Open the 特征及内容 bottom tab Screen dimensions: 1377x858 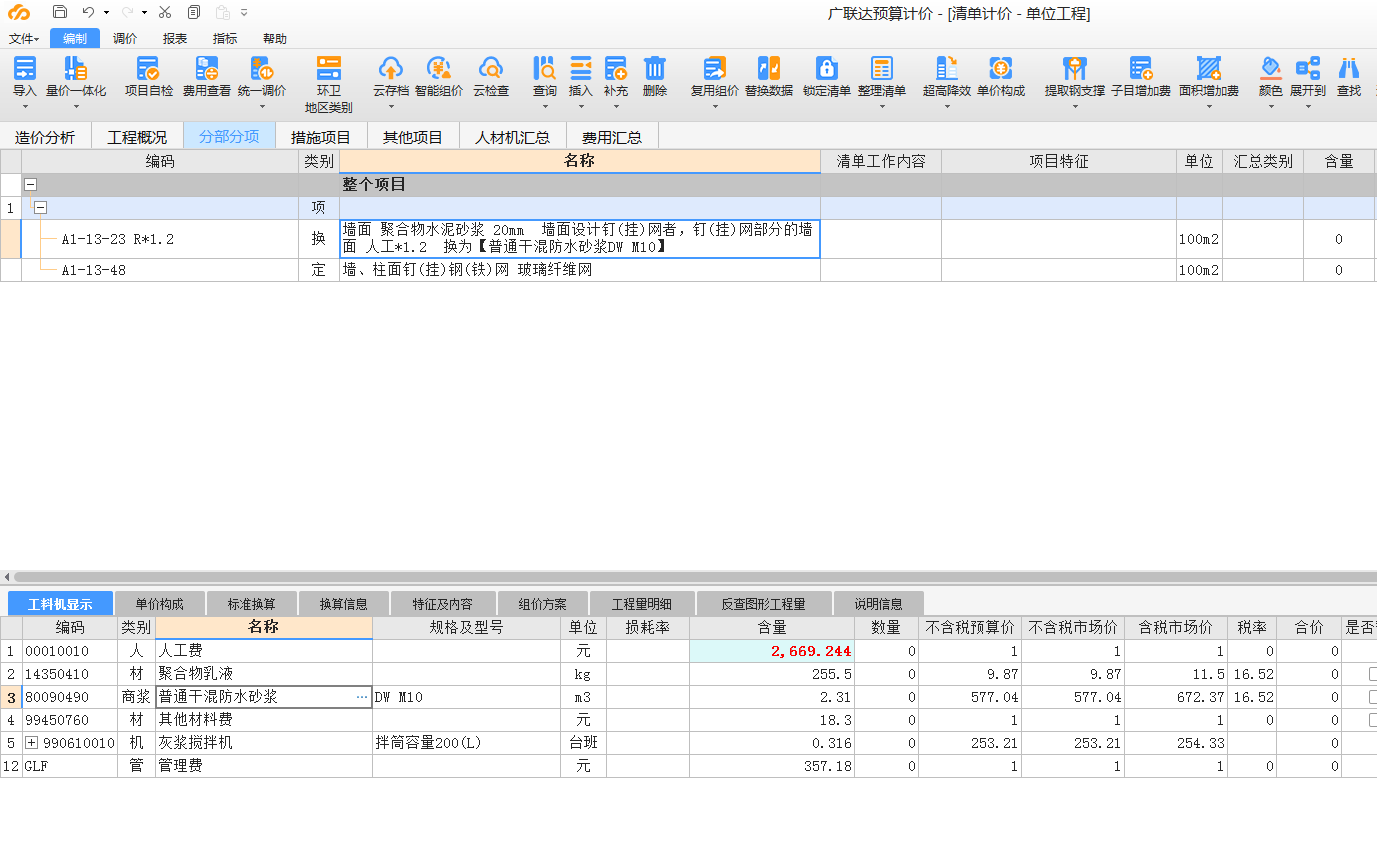click(443, 604)
